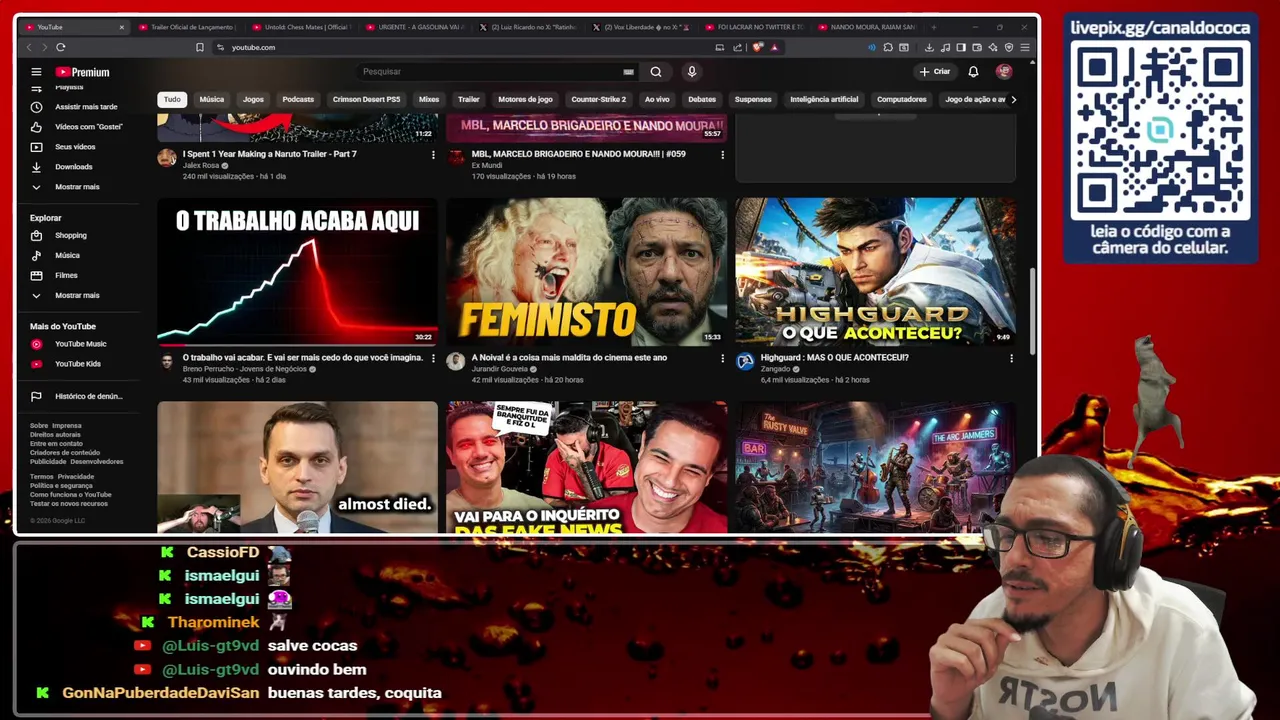The height and width of the screenshot is (720, 1280).
Task: Select the Counter-Strike 2 chip
Action: click(598, 99)
